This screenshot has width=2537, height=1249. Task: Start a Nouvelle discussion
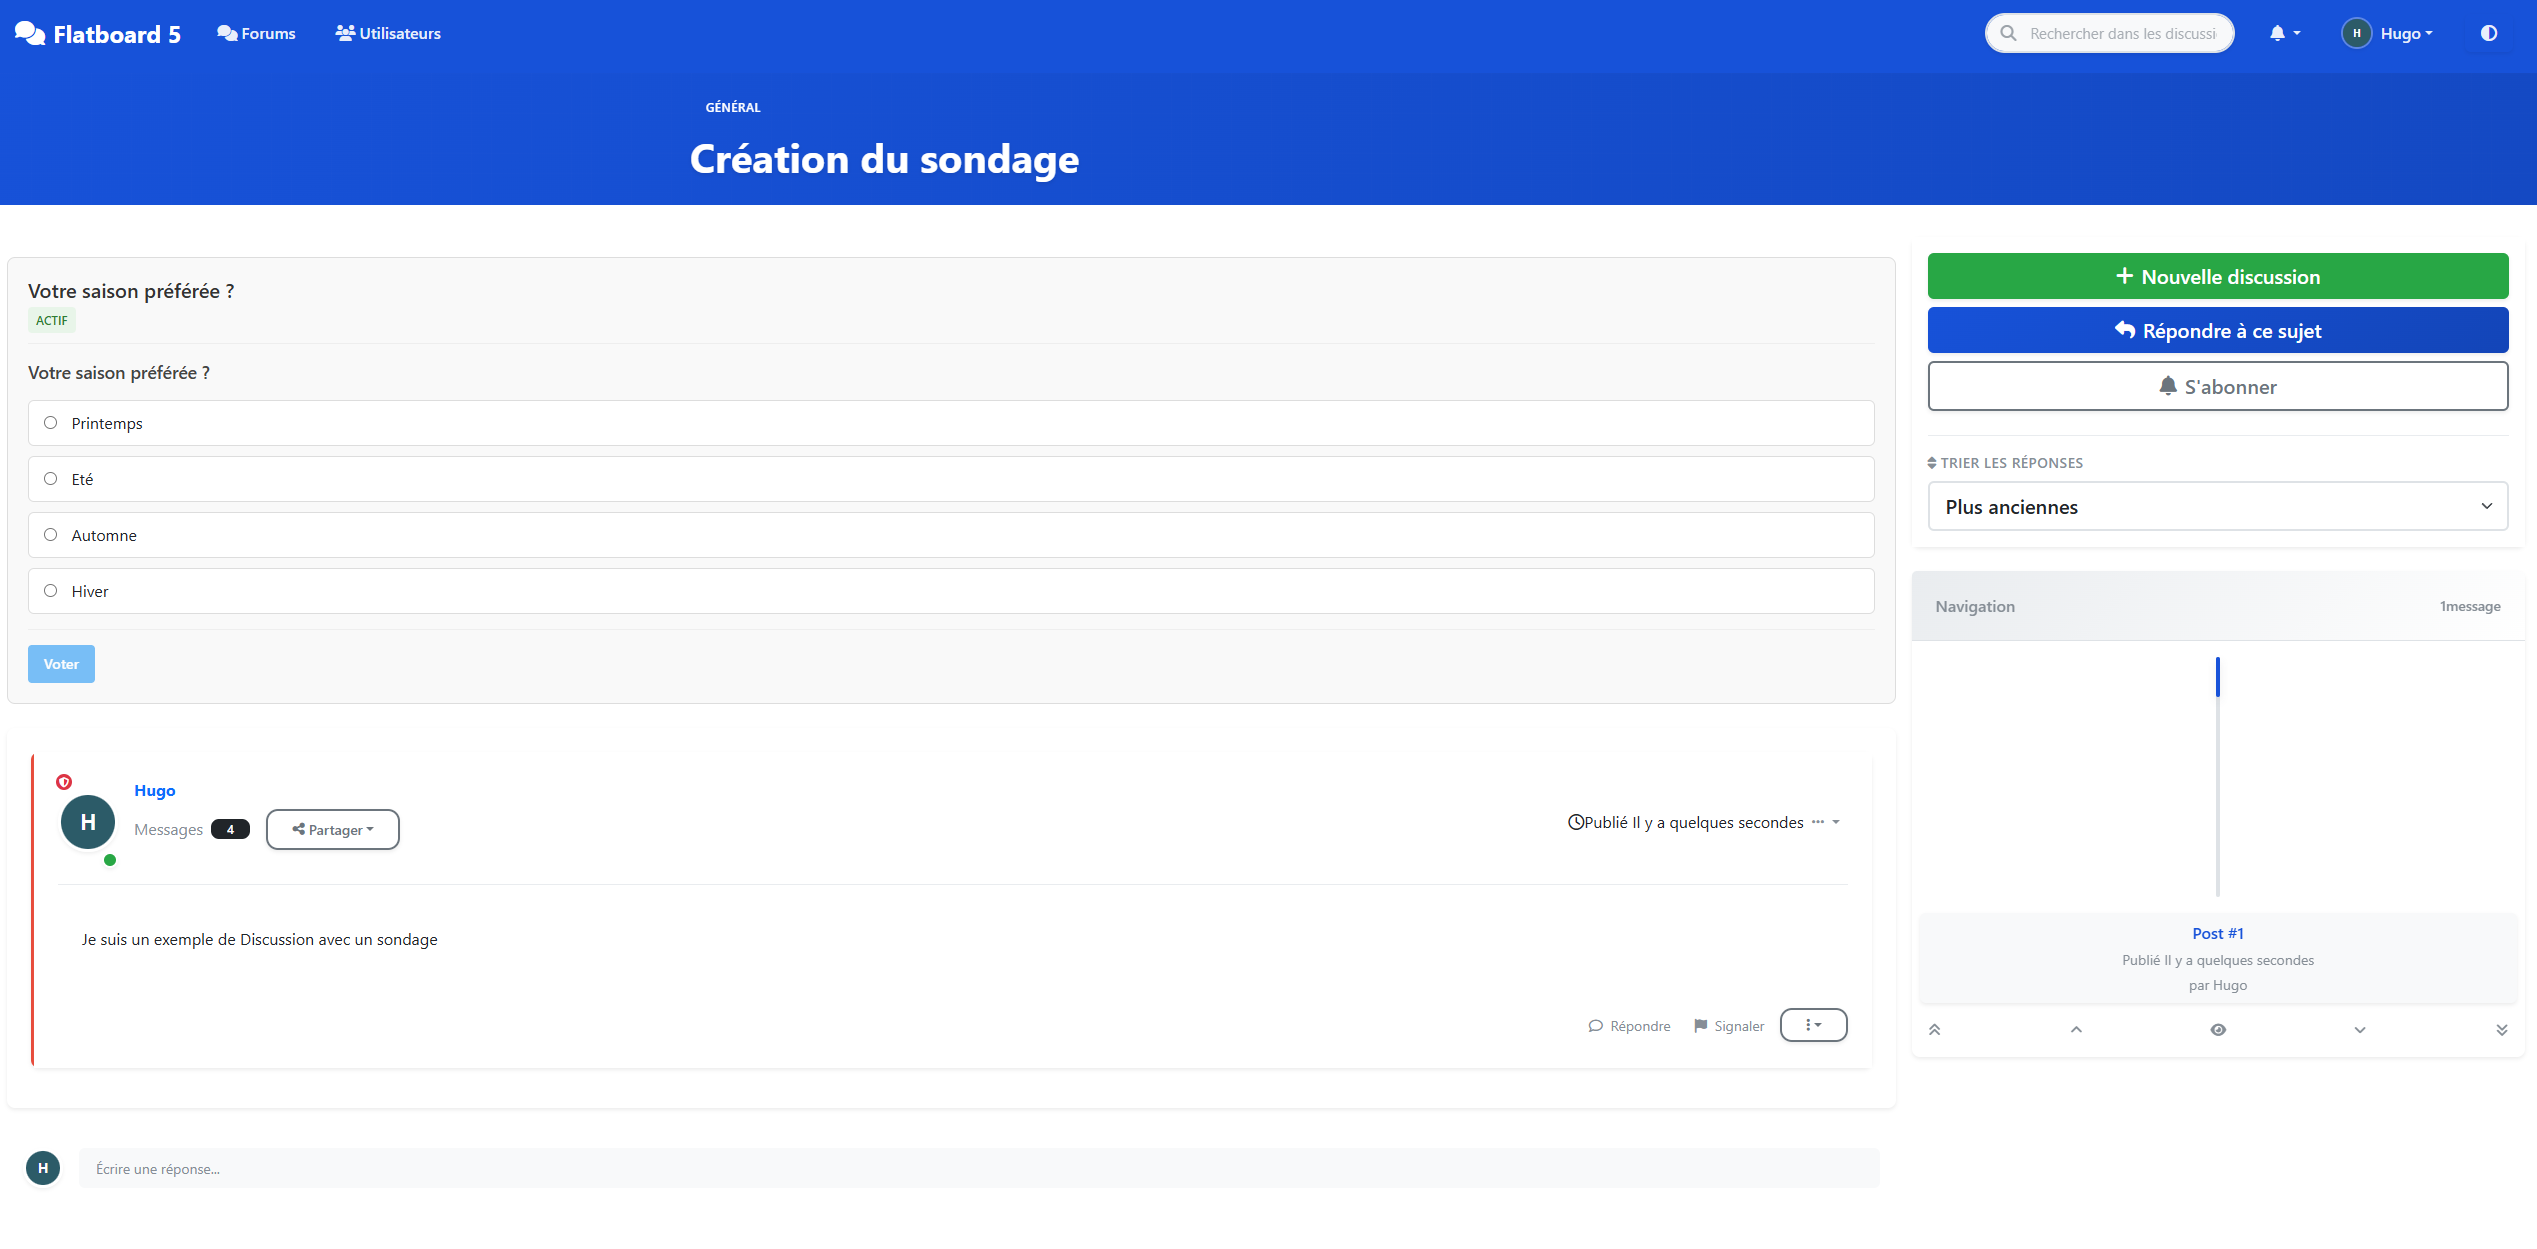(2218, 276)
